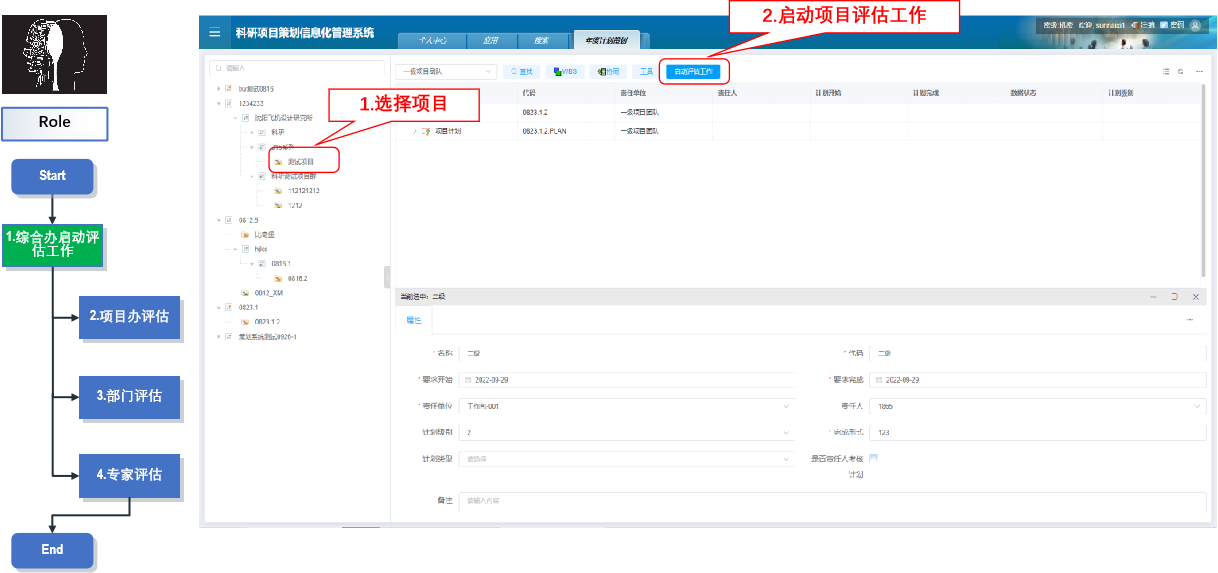Click the refresh icon above table
The width and height of the screenshot is (1218, 573).
click(x=1181, y=72)
